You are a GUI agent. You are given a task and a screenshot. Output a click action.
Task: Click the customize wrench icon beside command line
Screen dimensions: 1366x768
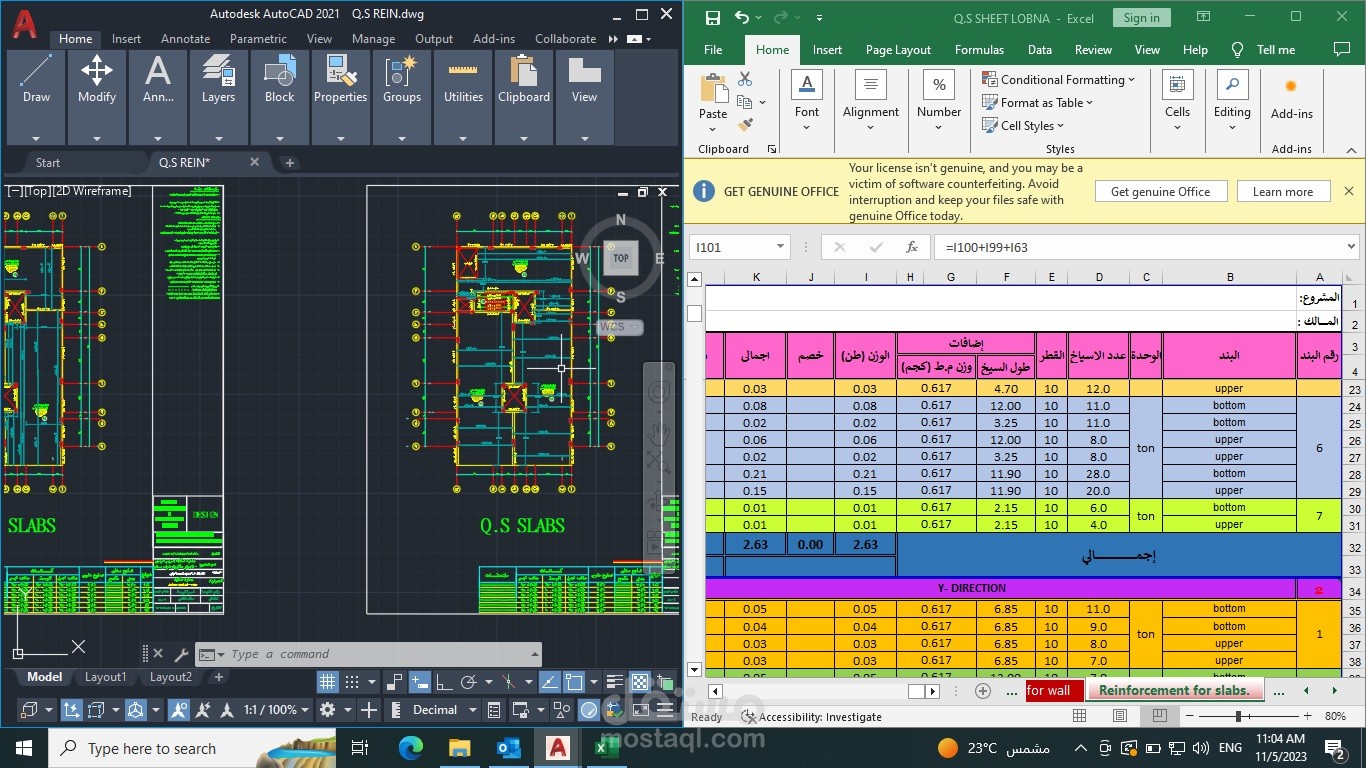pyautogui.click(x=181, y=655)
